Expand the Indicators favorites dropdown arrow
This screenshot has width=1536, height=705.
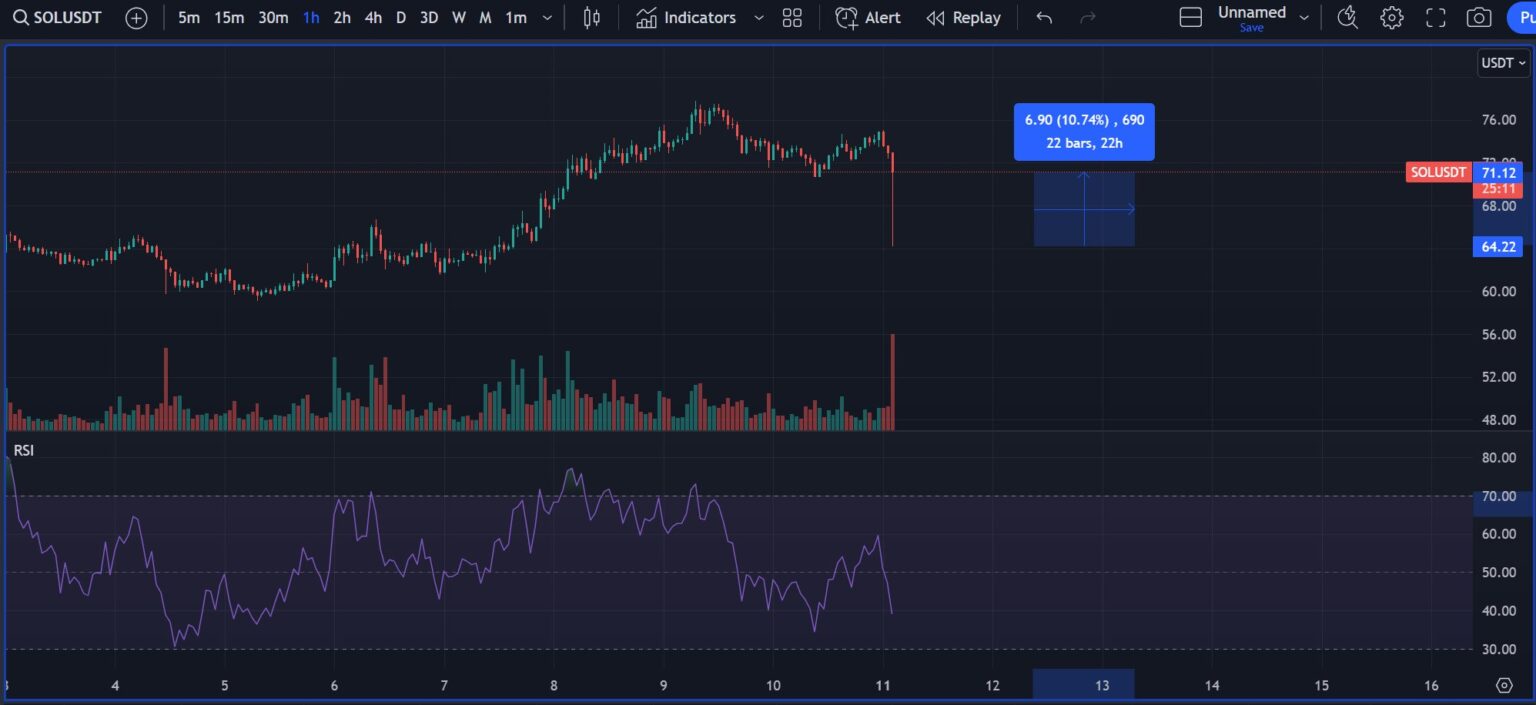click(x=758, y=18)
